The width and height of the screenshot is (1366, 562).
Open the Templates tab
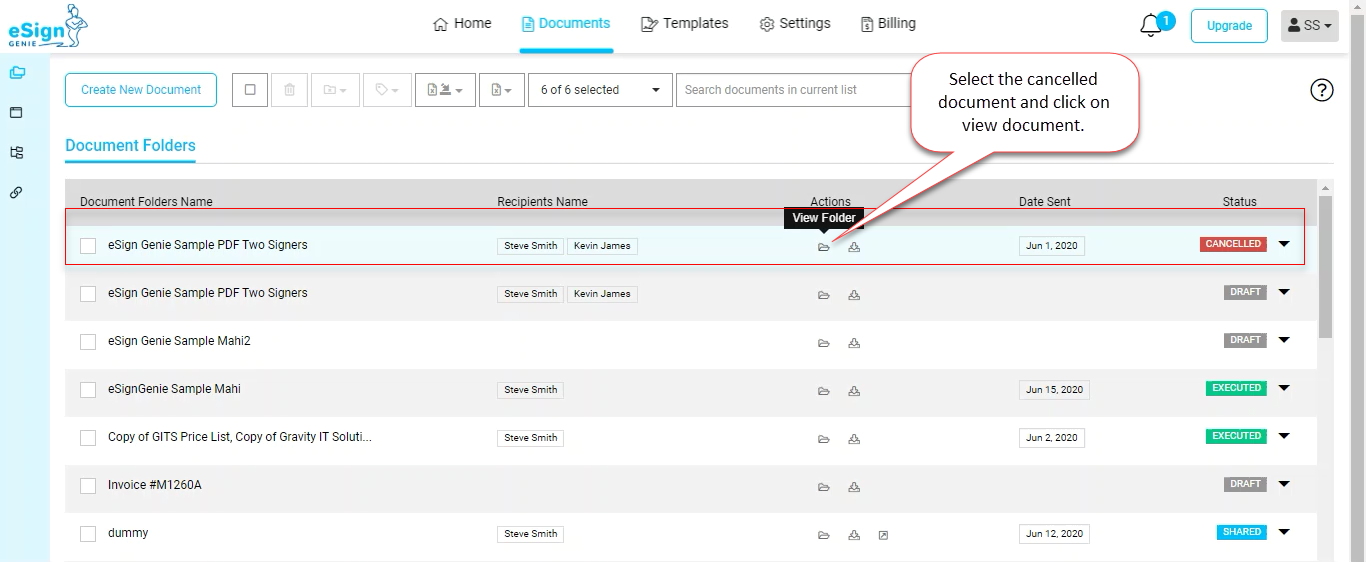(684, 23)
